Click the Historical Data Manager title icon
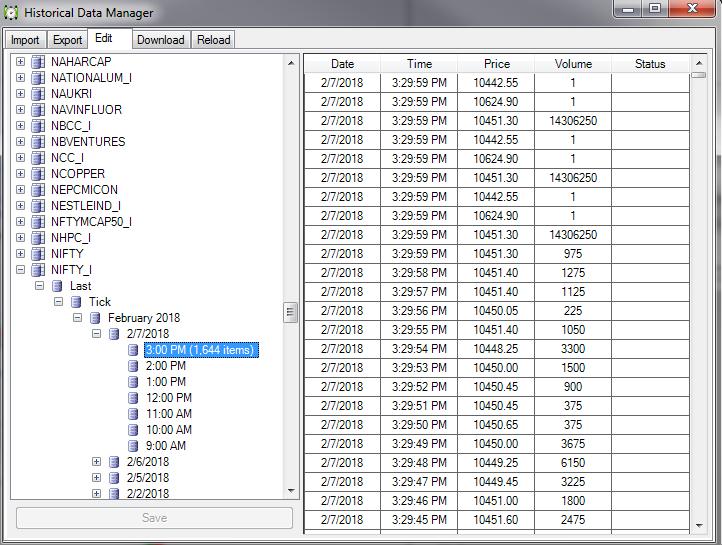This screenshot has height=545, width=722. tap(13, 13)
